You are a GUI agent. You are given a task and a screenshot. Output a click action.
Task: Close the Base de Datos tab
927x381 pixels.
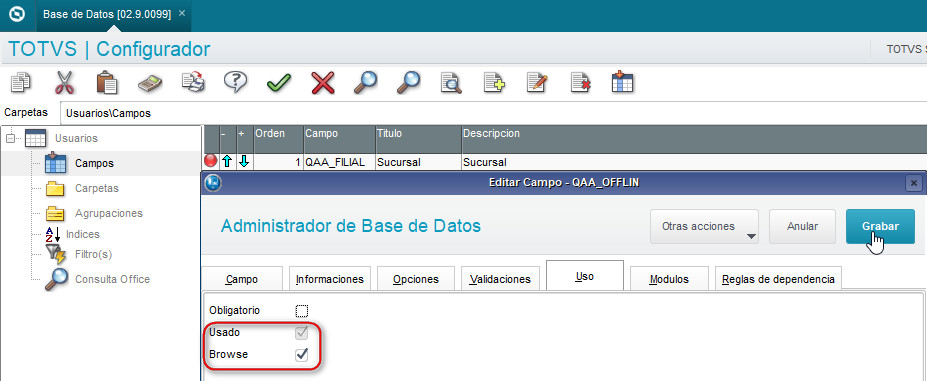[x=181, y=13]
